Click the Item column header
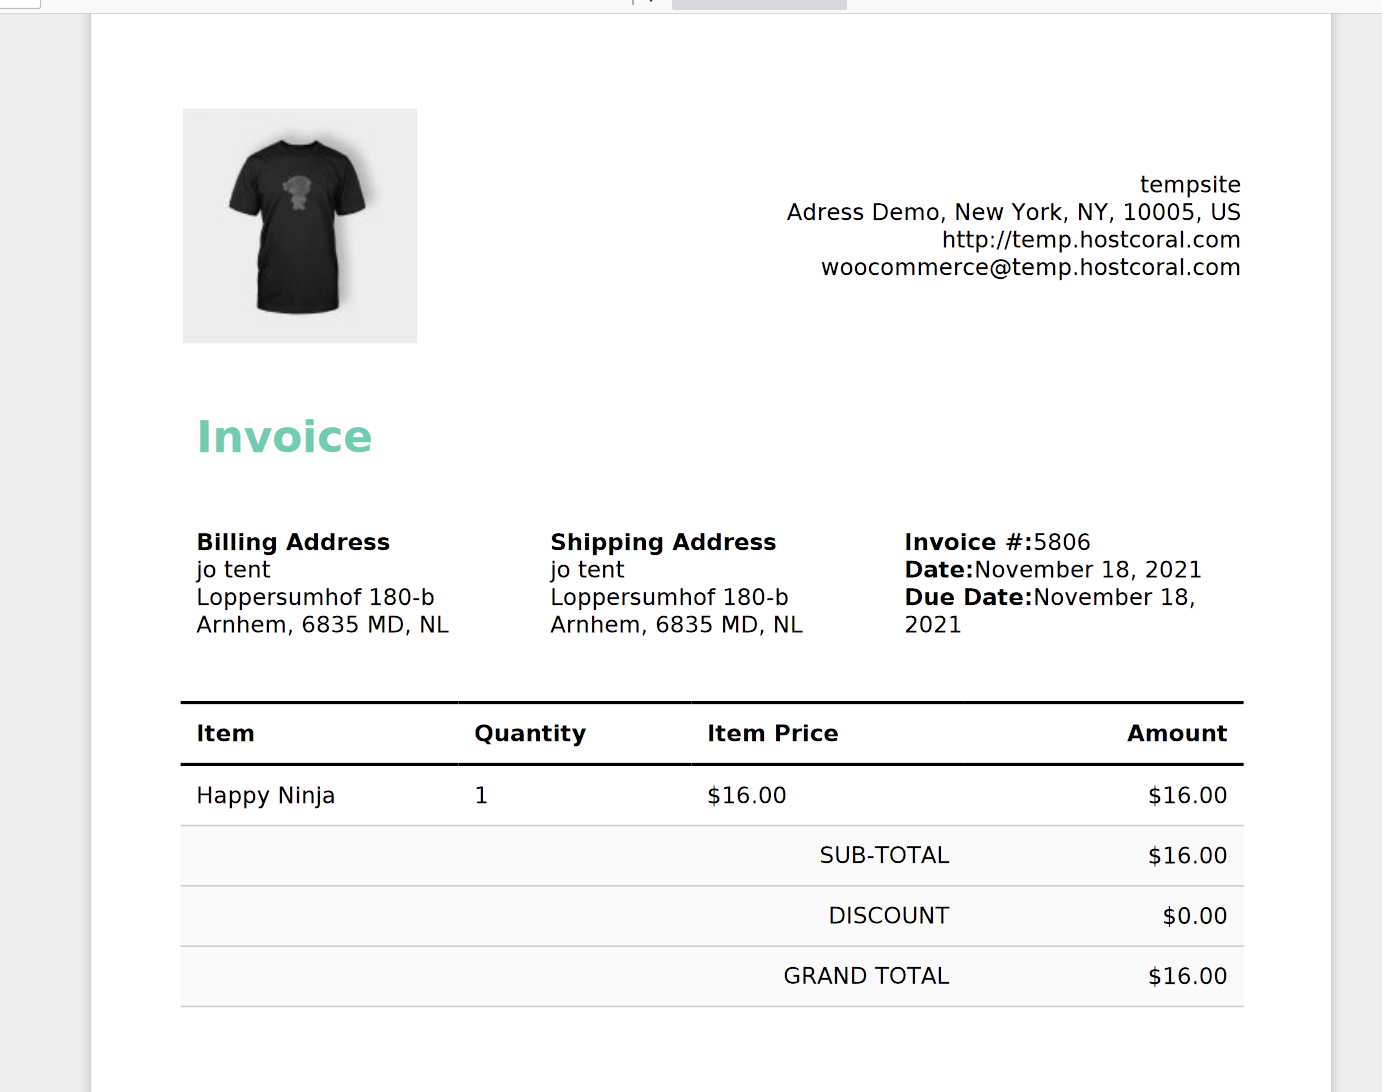The height and width of the screenshot is (1092, 1382). pos(225,734)
